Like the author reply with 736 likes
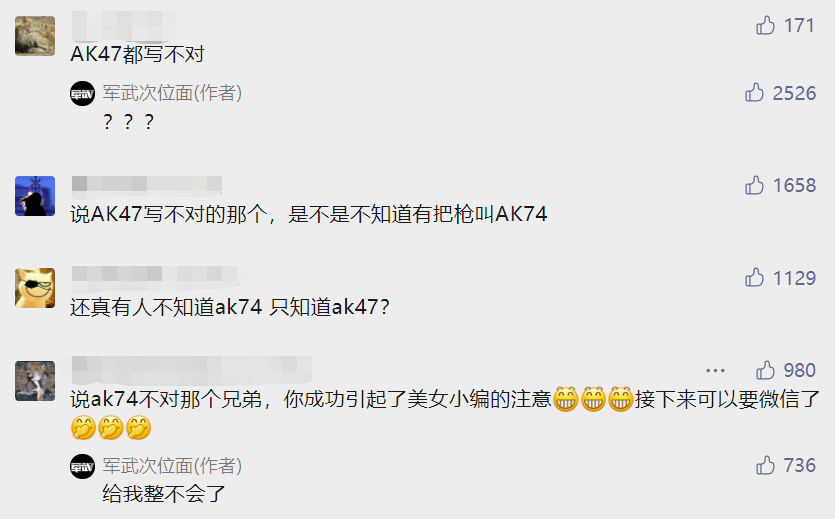The width and height of the screenshot is (835, 519). tap(765, 465)
